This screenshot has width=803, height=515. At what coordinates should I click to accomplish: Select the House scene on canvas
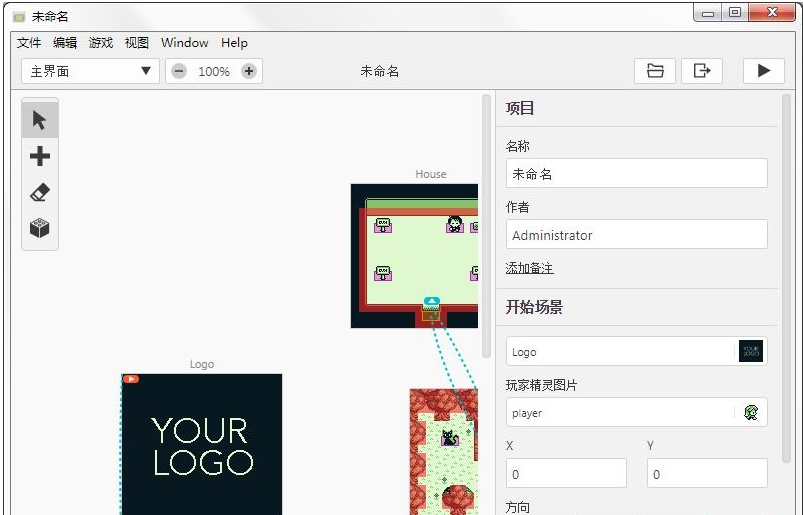coord(414,256)
